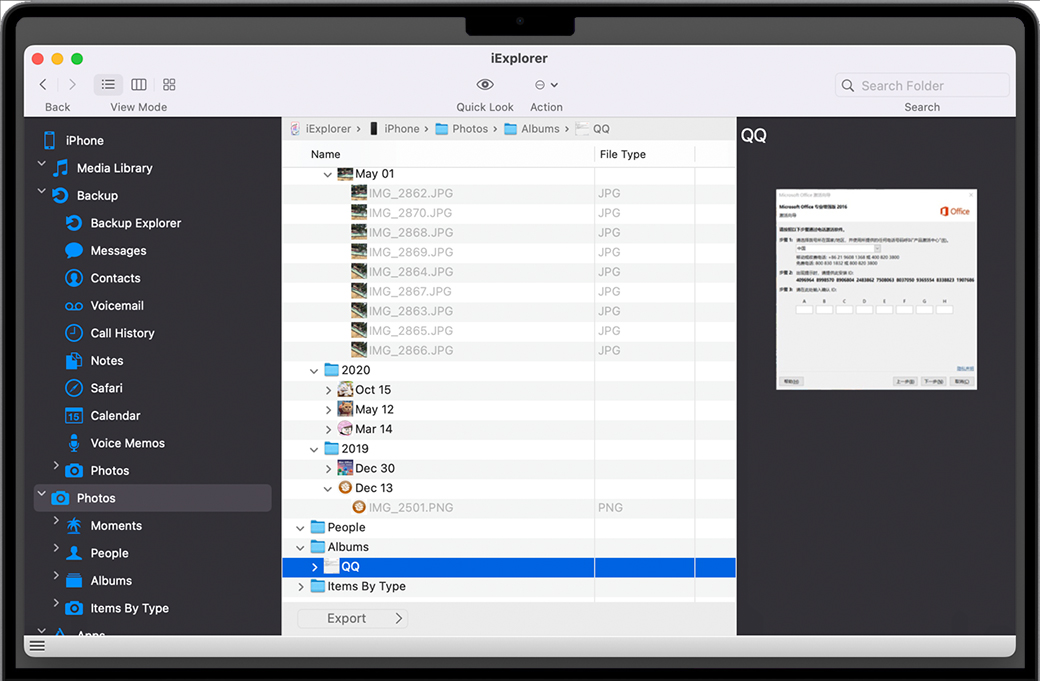Open the Action dropdown menu
The height and width of the screenshot is (681, 1040).
pyautogui.click(x=546, y=85)
